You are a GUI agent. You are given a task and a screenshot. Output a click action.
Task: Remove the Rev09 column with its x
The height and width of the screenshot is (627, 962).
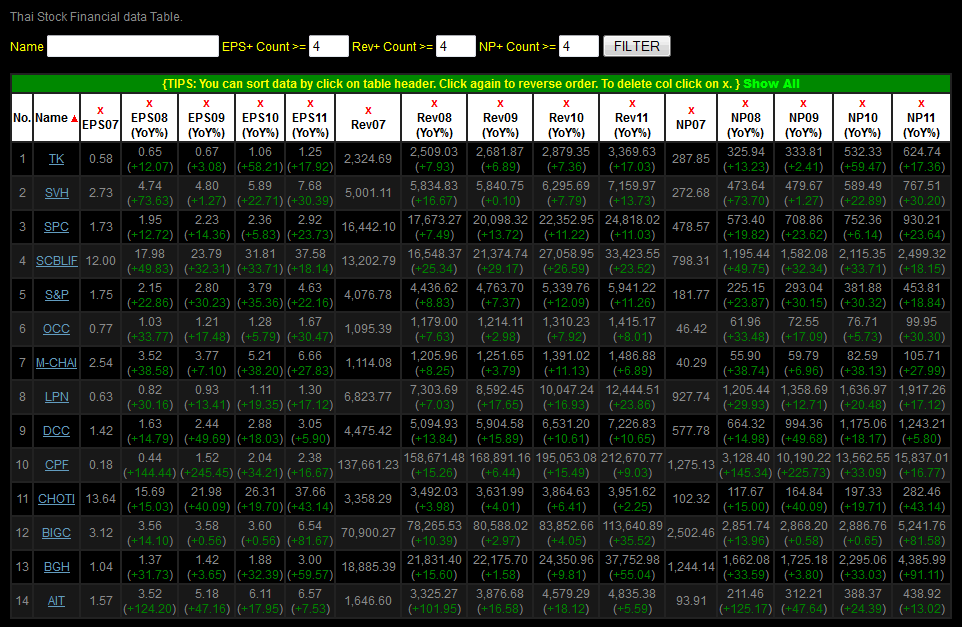click(500, 103)
